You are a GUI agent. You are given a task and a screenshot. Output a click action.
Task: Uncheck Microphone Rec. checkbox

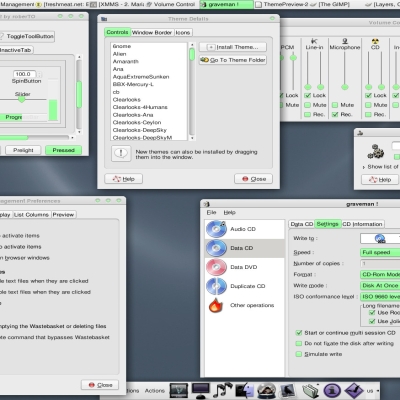[335, 114]
